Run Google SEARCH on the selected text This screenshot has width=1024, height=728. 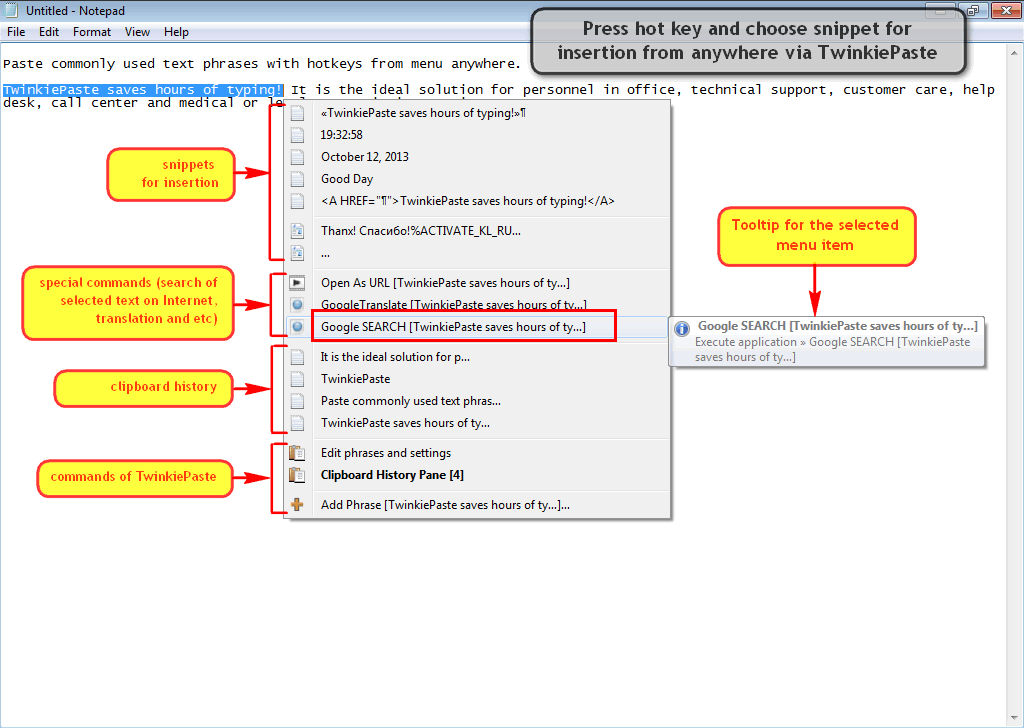[x=478, y=327]
